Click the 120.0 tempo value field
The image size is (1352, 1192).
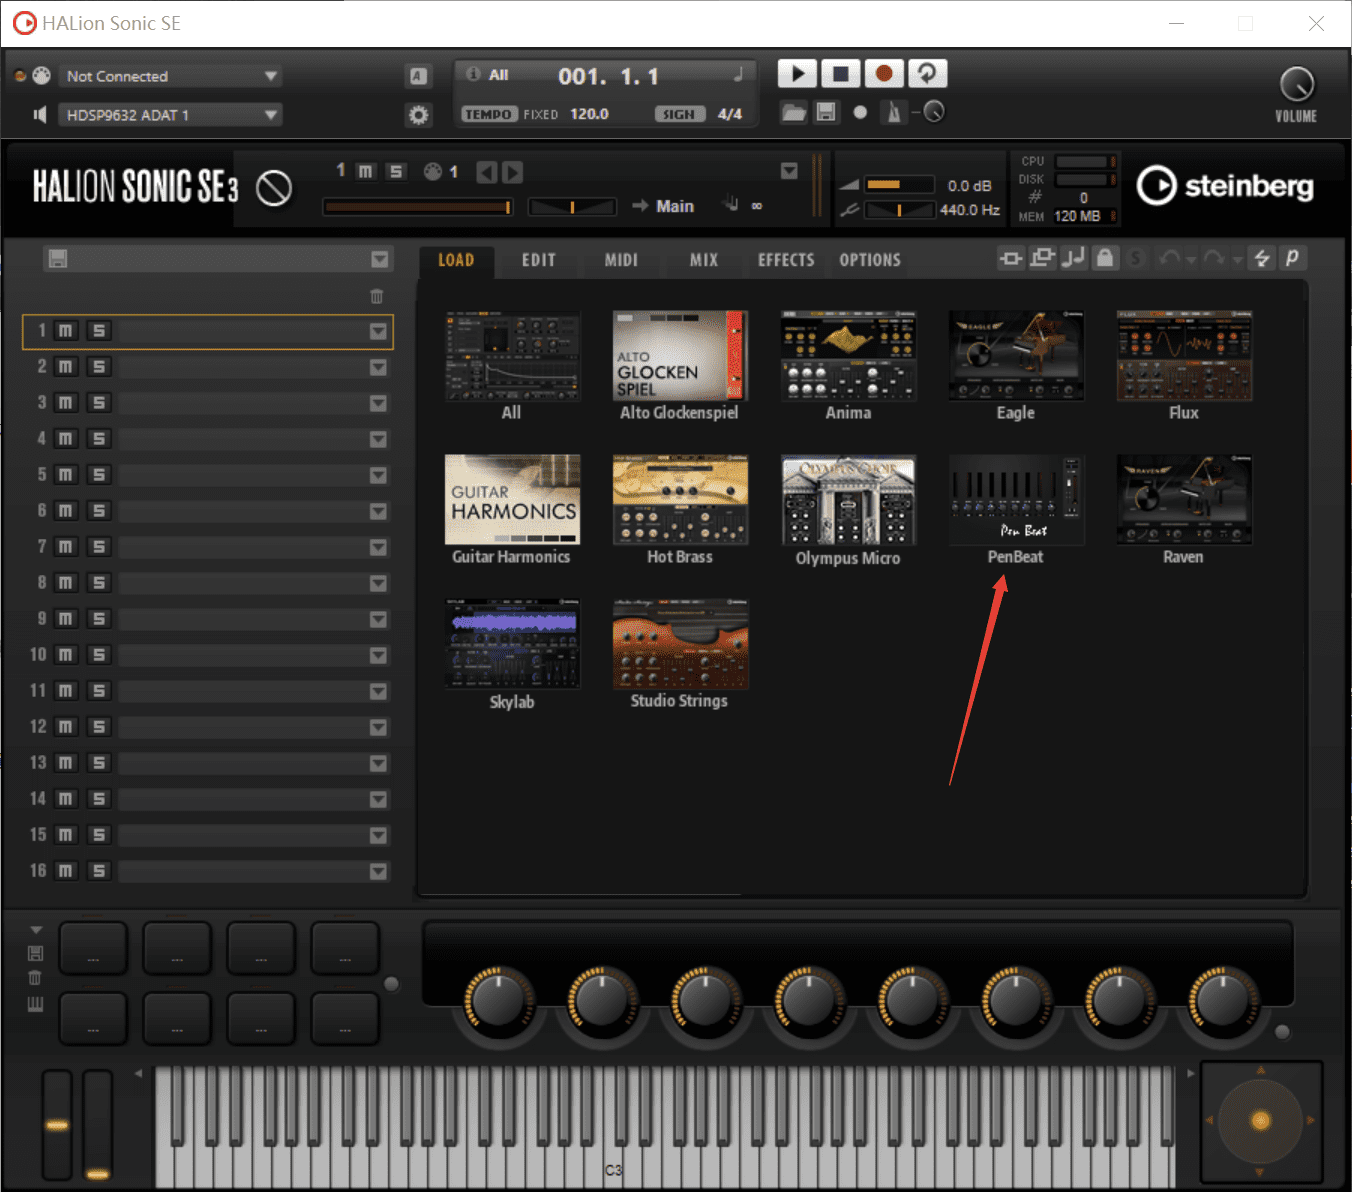590,114
